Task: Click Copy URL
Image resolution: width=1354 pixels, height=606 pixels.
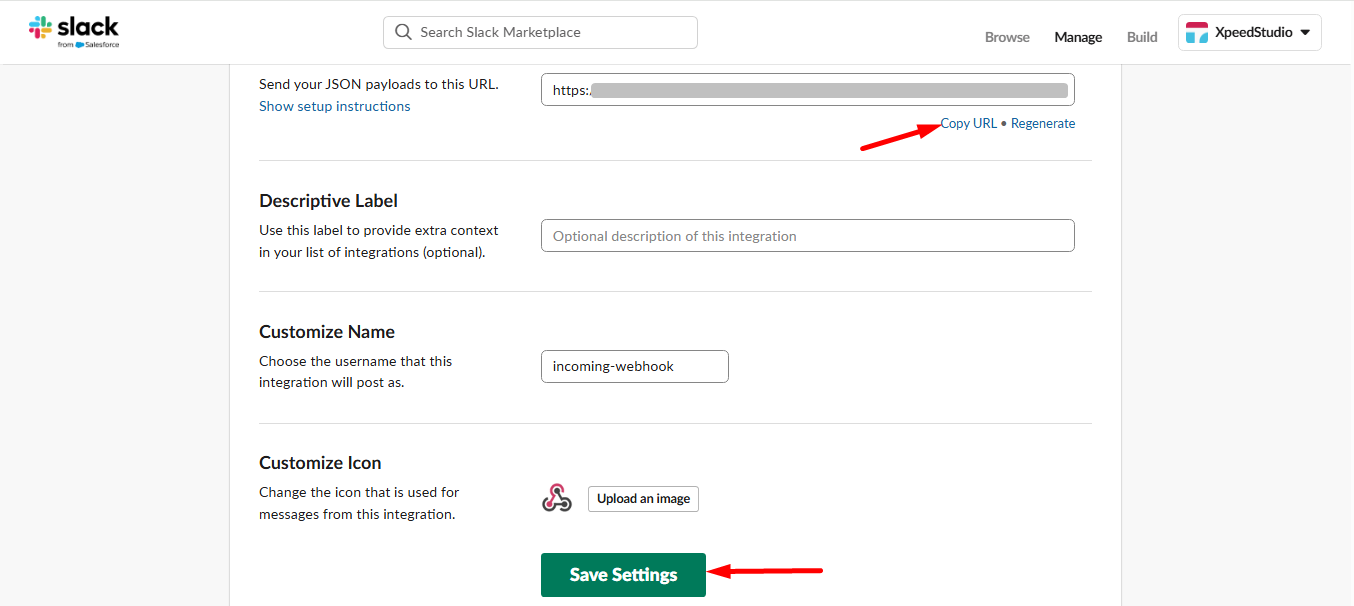Action: [967, 122]
